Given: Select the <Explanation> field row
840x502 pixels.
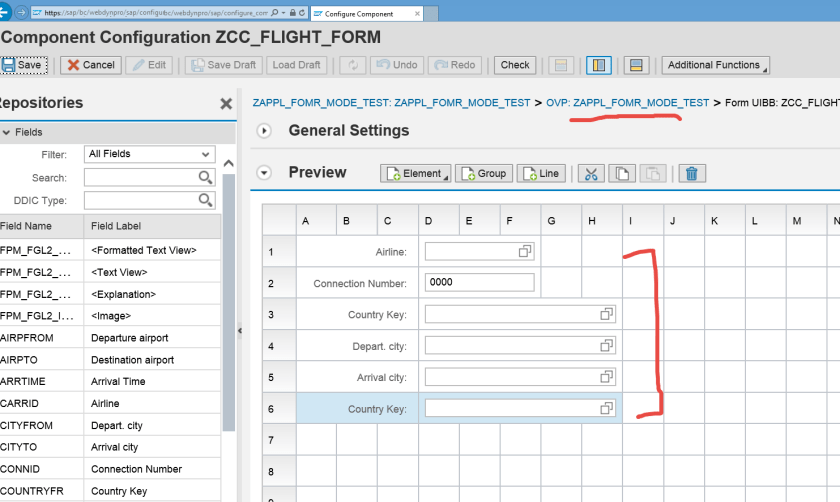Looking at the screenshot, I should (110, 294).
